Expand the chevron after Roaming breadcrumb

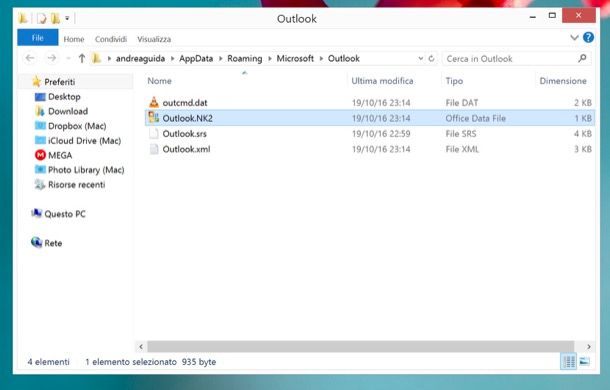click(270, 59)
